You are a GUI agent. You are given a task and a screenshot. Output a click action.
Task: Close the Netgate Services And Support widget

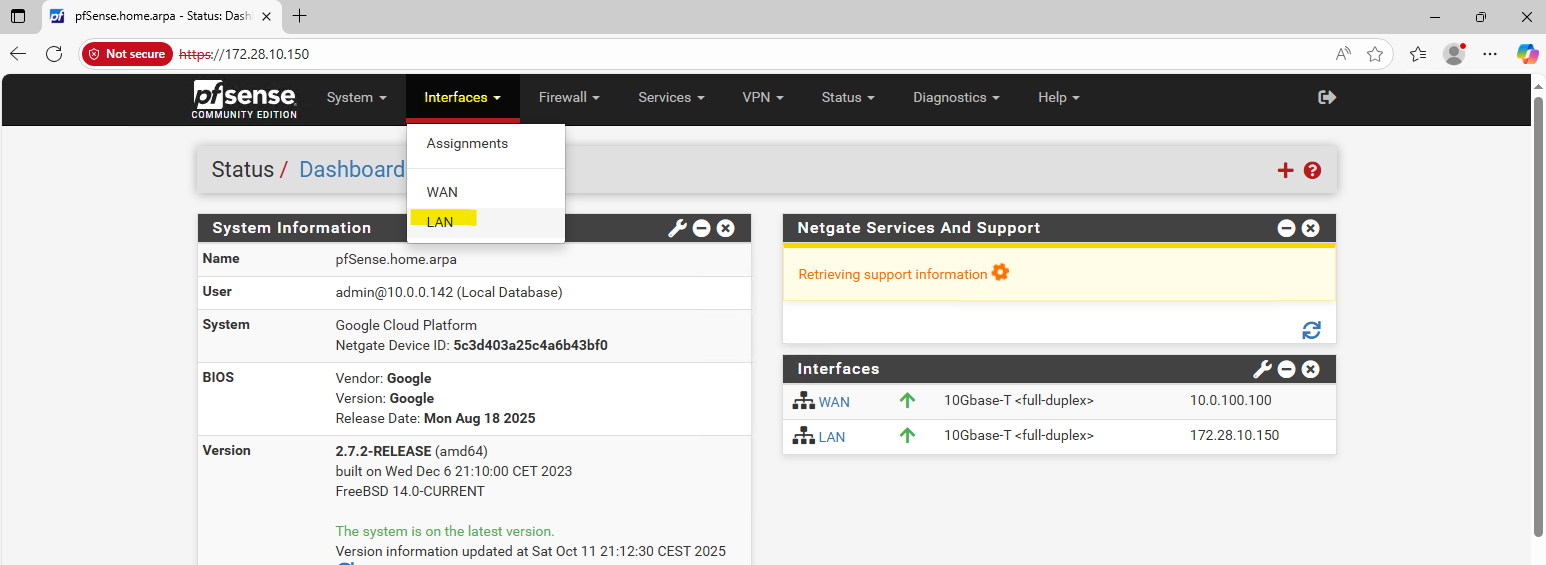point(1311,228)
